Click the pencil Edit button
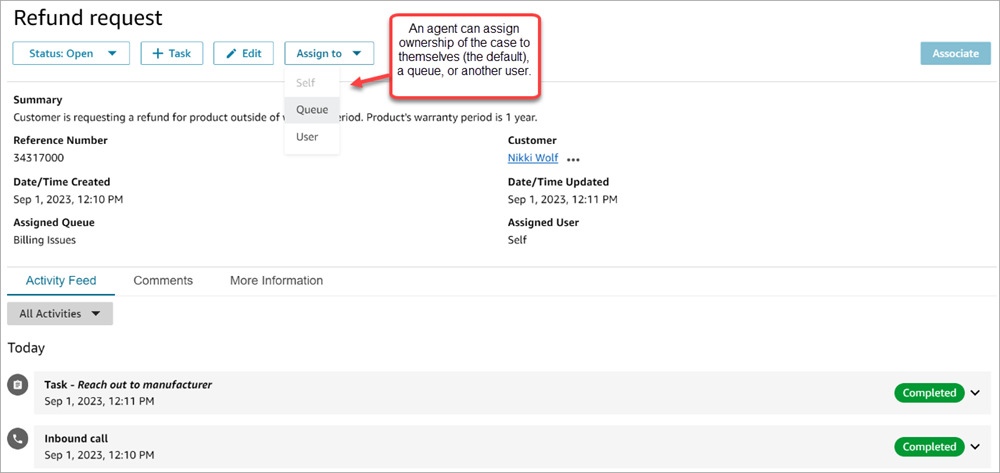The height and width of the screenshot is (473, 1000). pos(244,53)
